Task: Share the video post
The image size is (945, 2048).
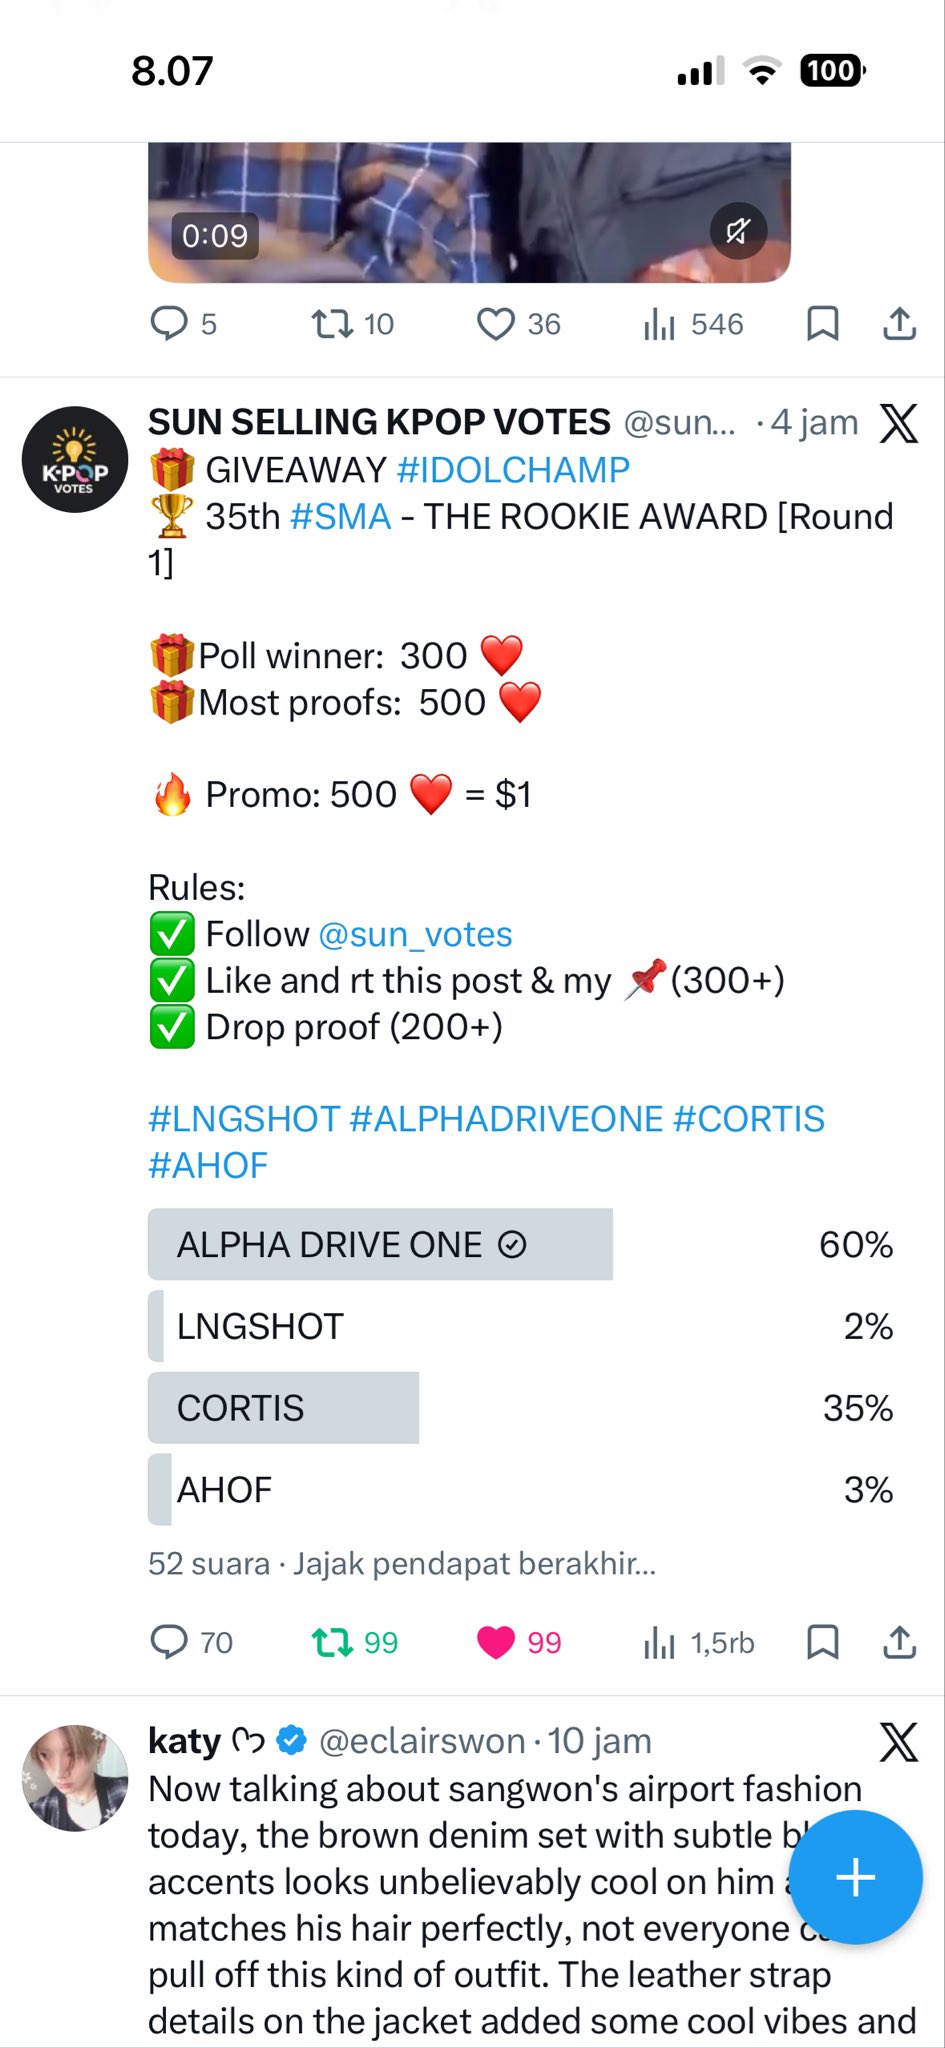Action: [899, 323]
